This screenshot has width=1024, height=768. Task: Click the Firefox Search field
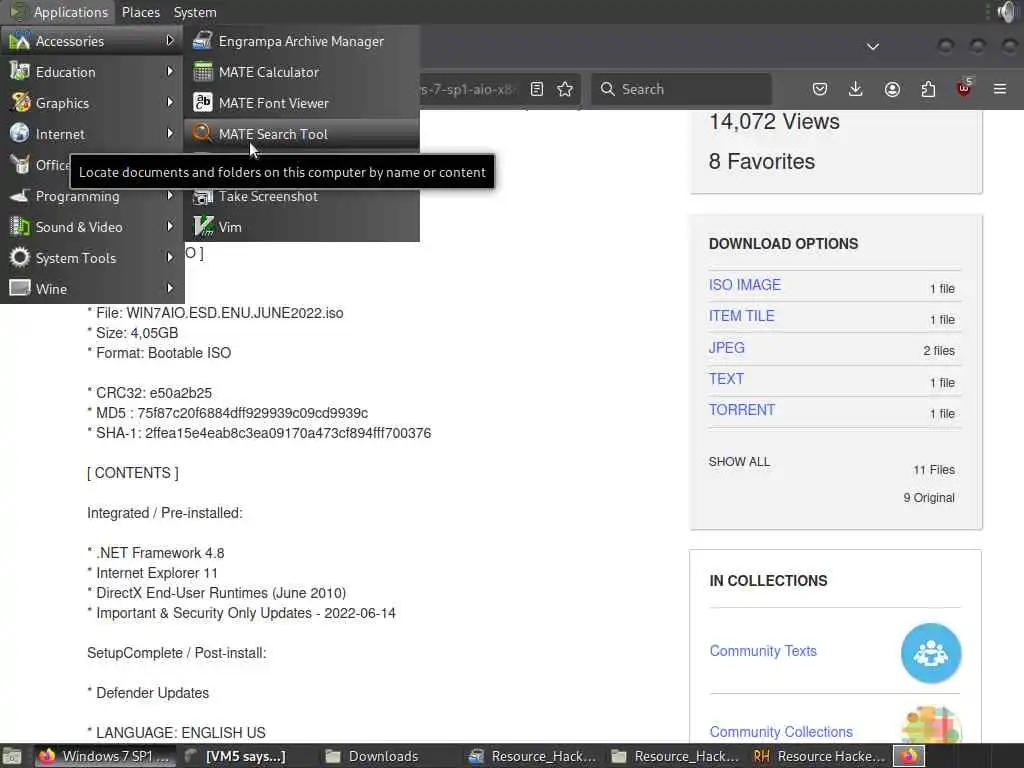[x=681, y=89]
